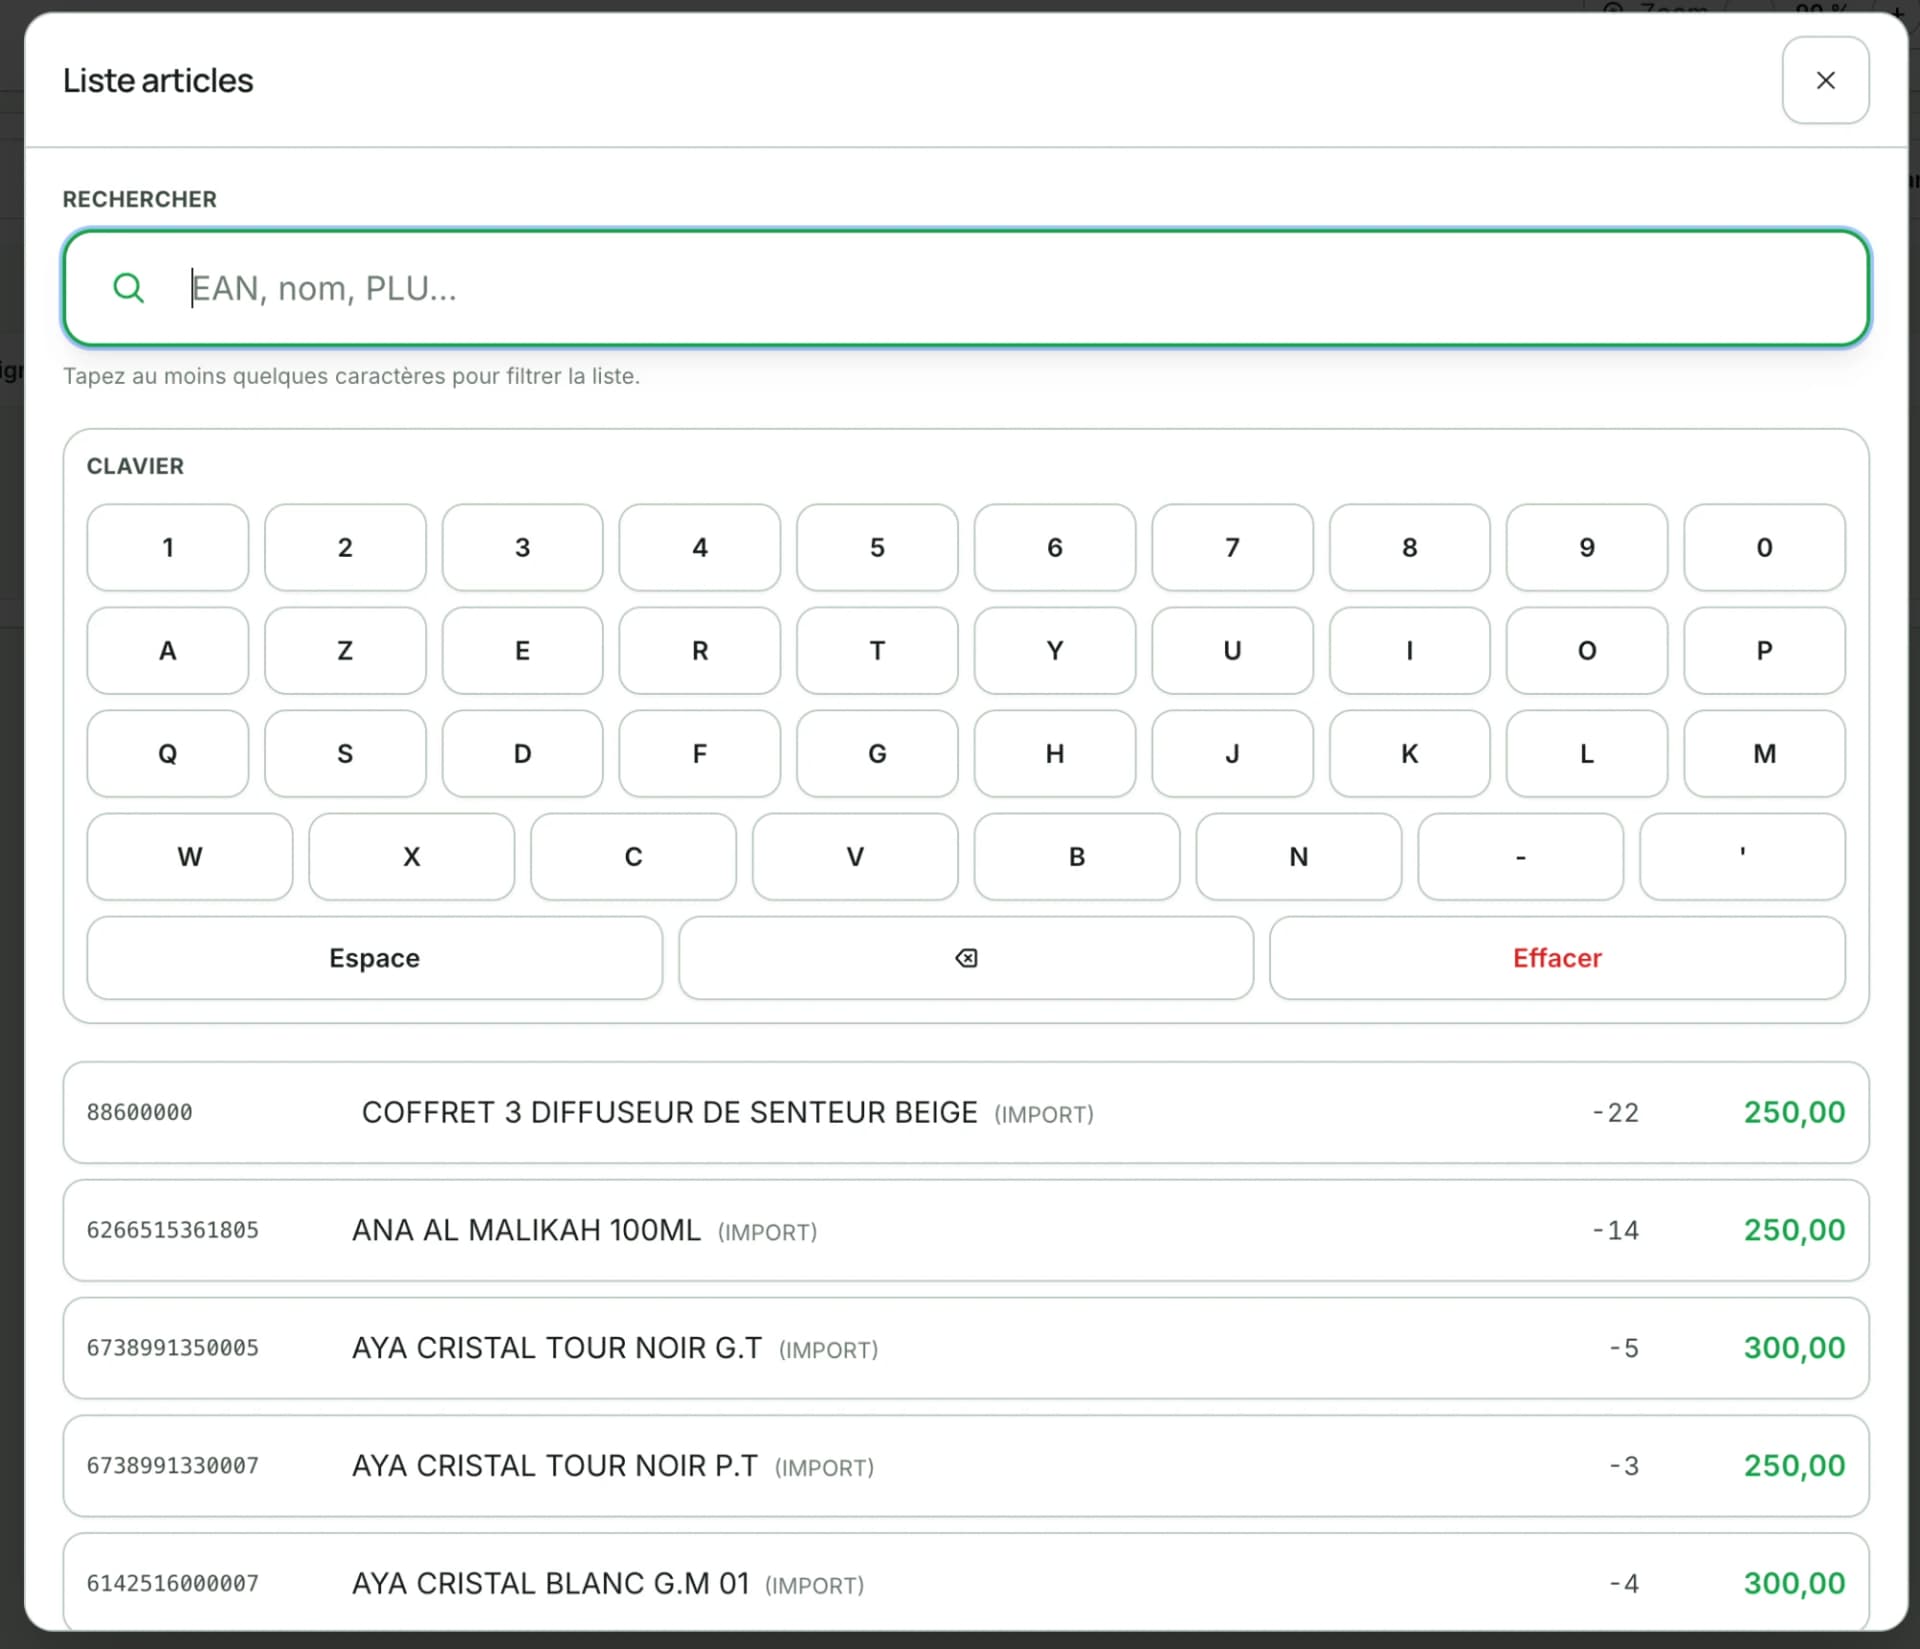Screen dimensions: 1920x1649
Task: Click the -5 stock value
Action: click(1623, 1349)
